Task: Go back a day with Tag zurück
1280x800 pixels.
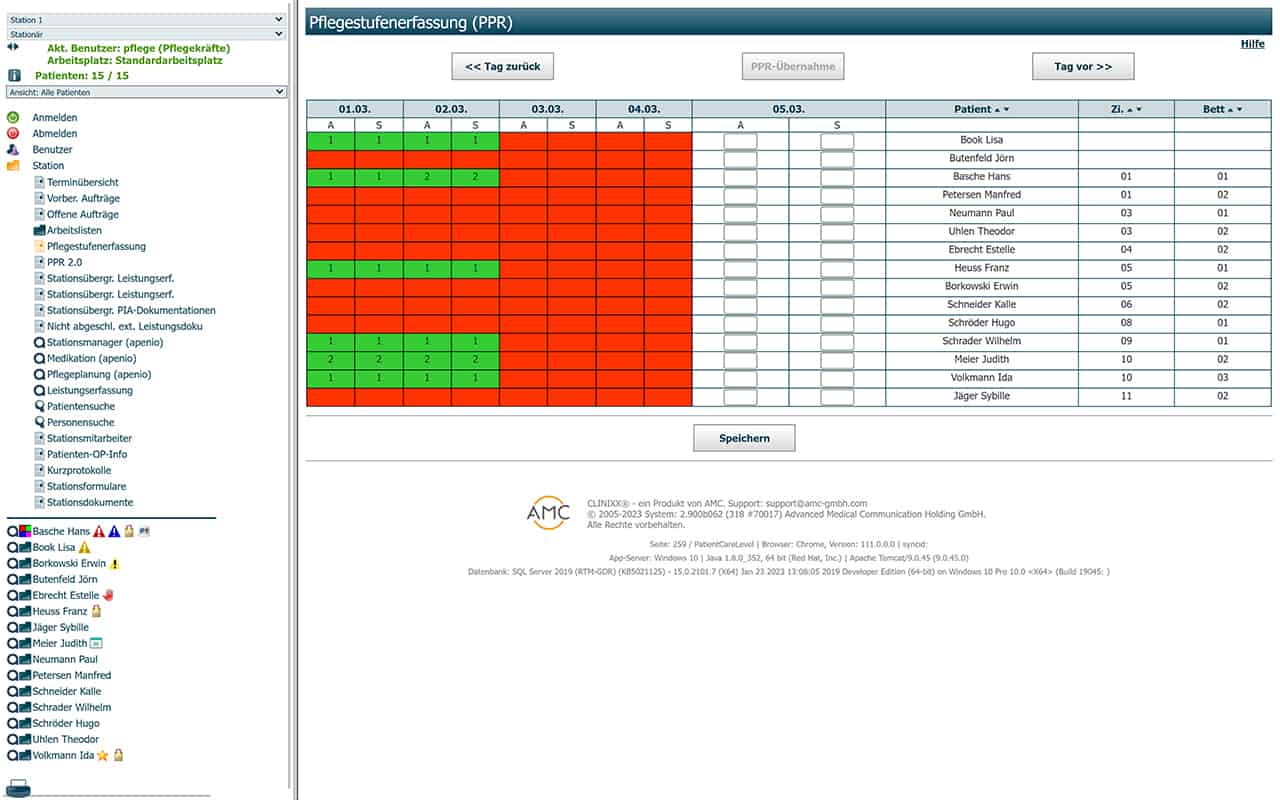Action: [x=502, y=67]
